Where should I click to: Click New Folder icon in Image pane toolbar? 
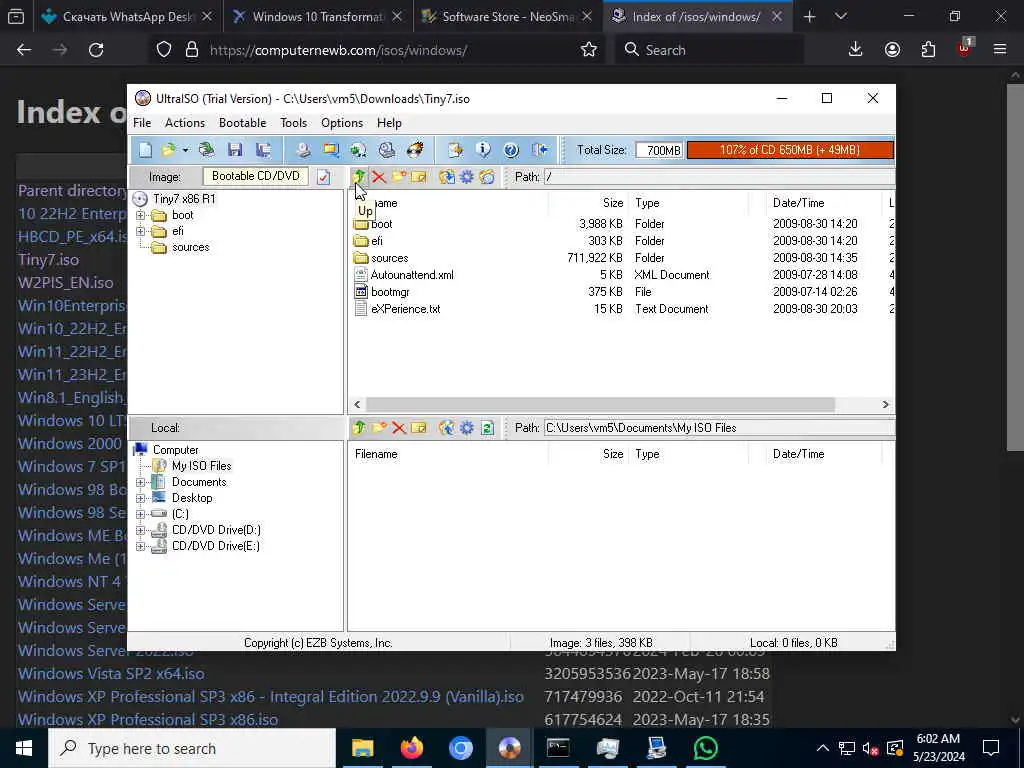click(399, 176)
